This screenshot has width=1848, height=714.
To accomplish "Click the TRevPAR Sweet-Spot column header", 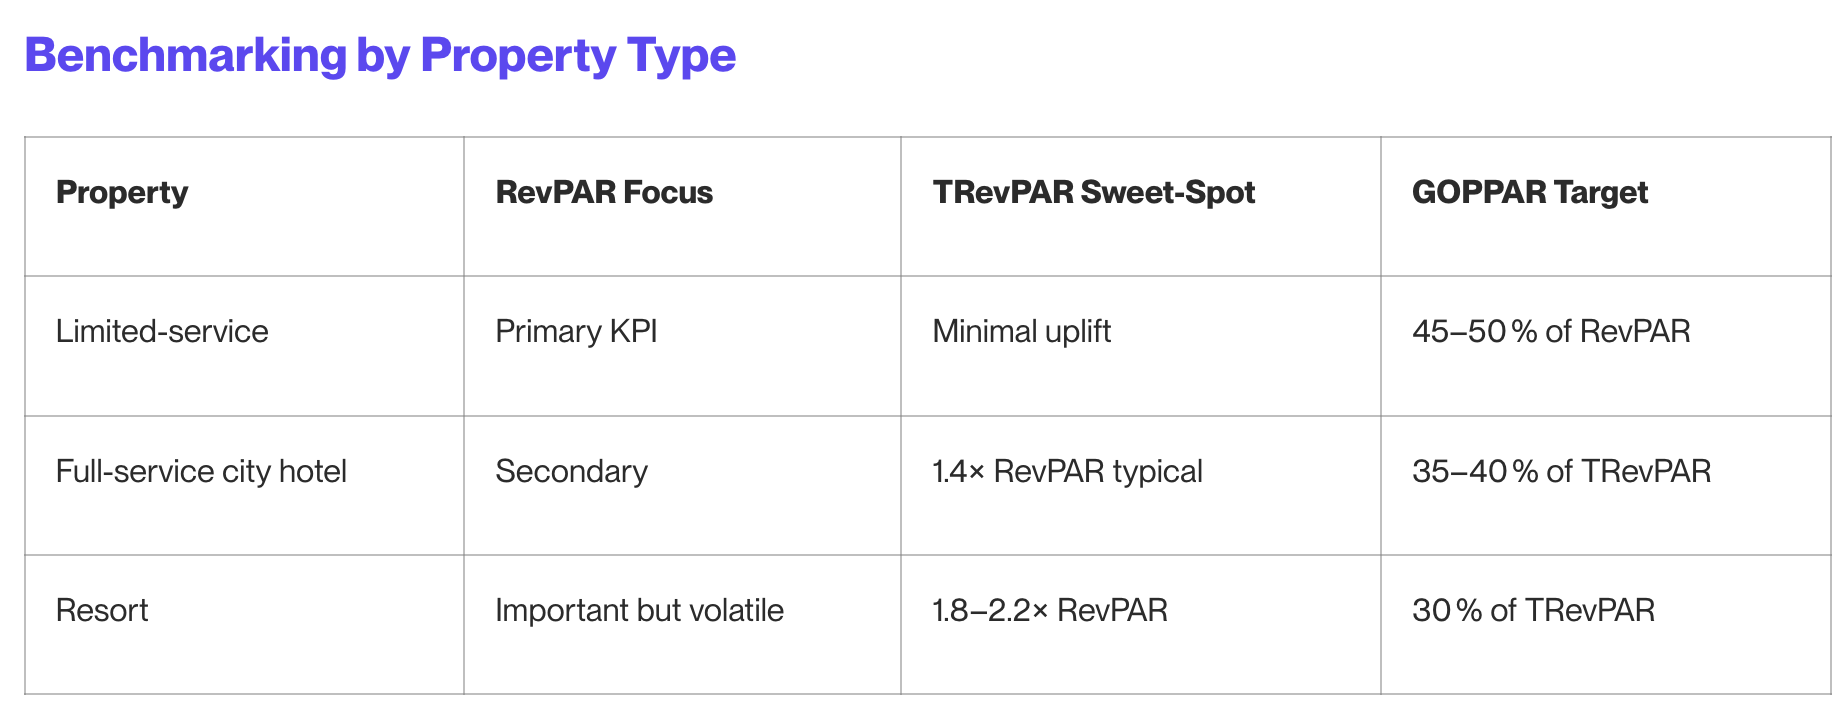I will pos(1093,192).
